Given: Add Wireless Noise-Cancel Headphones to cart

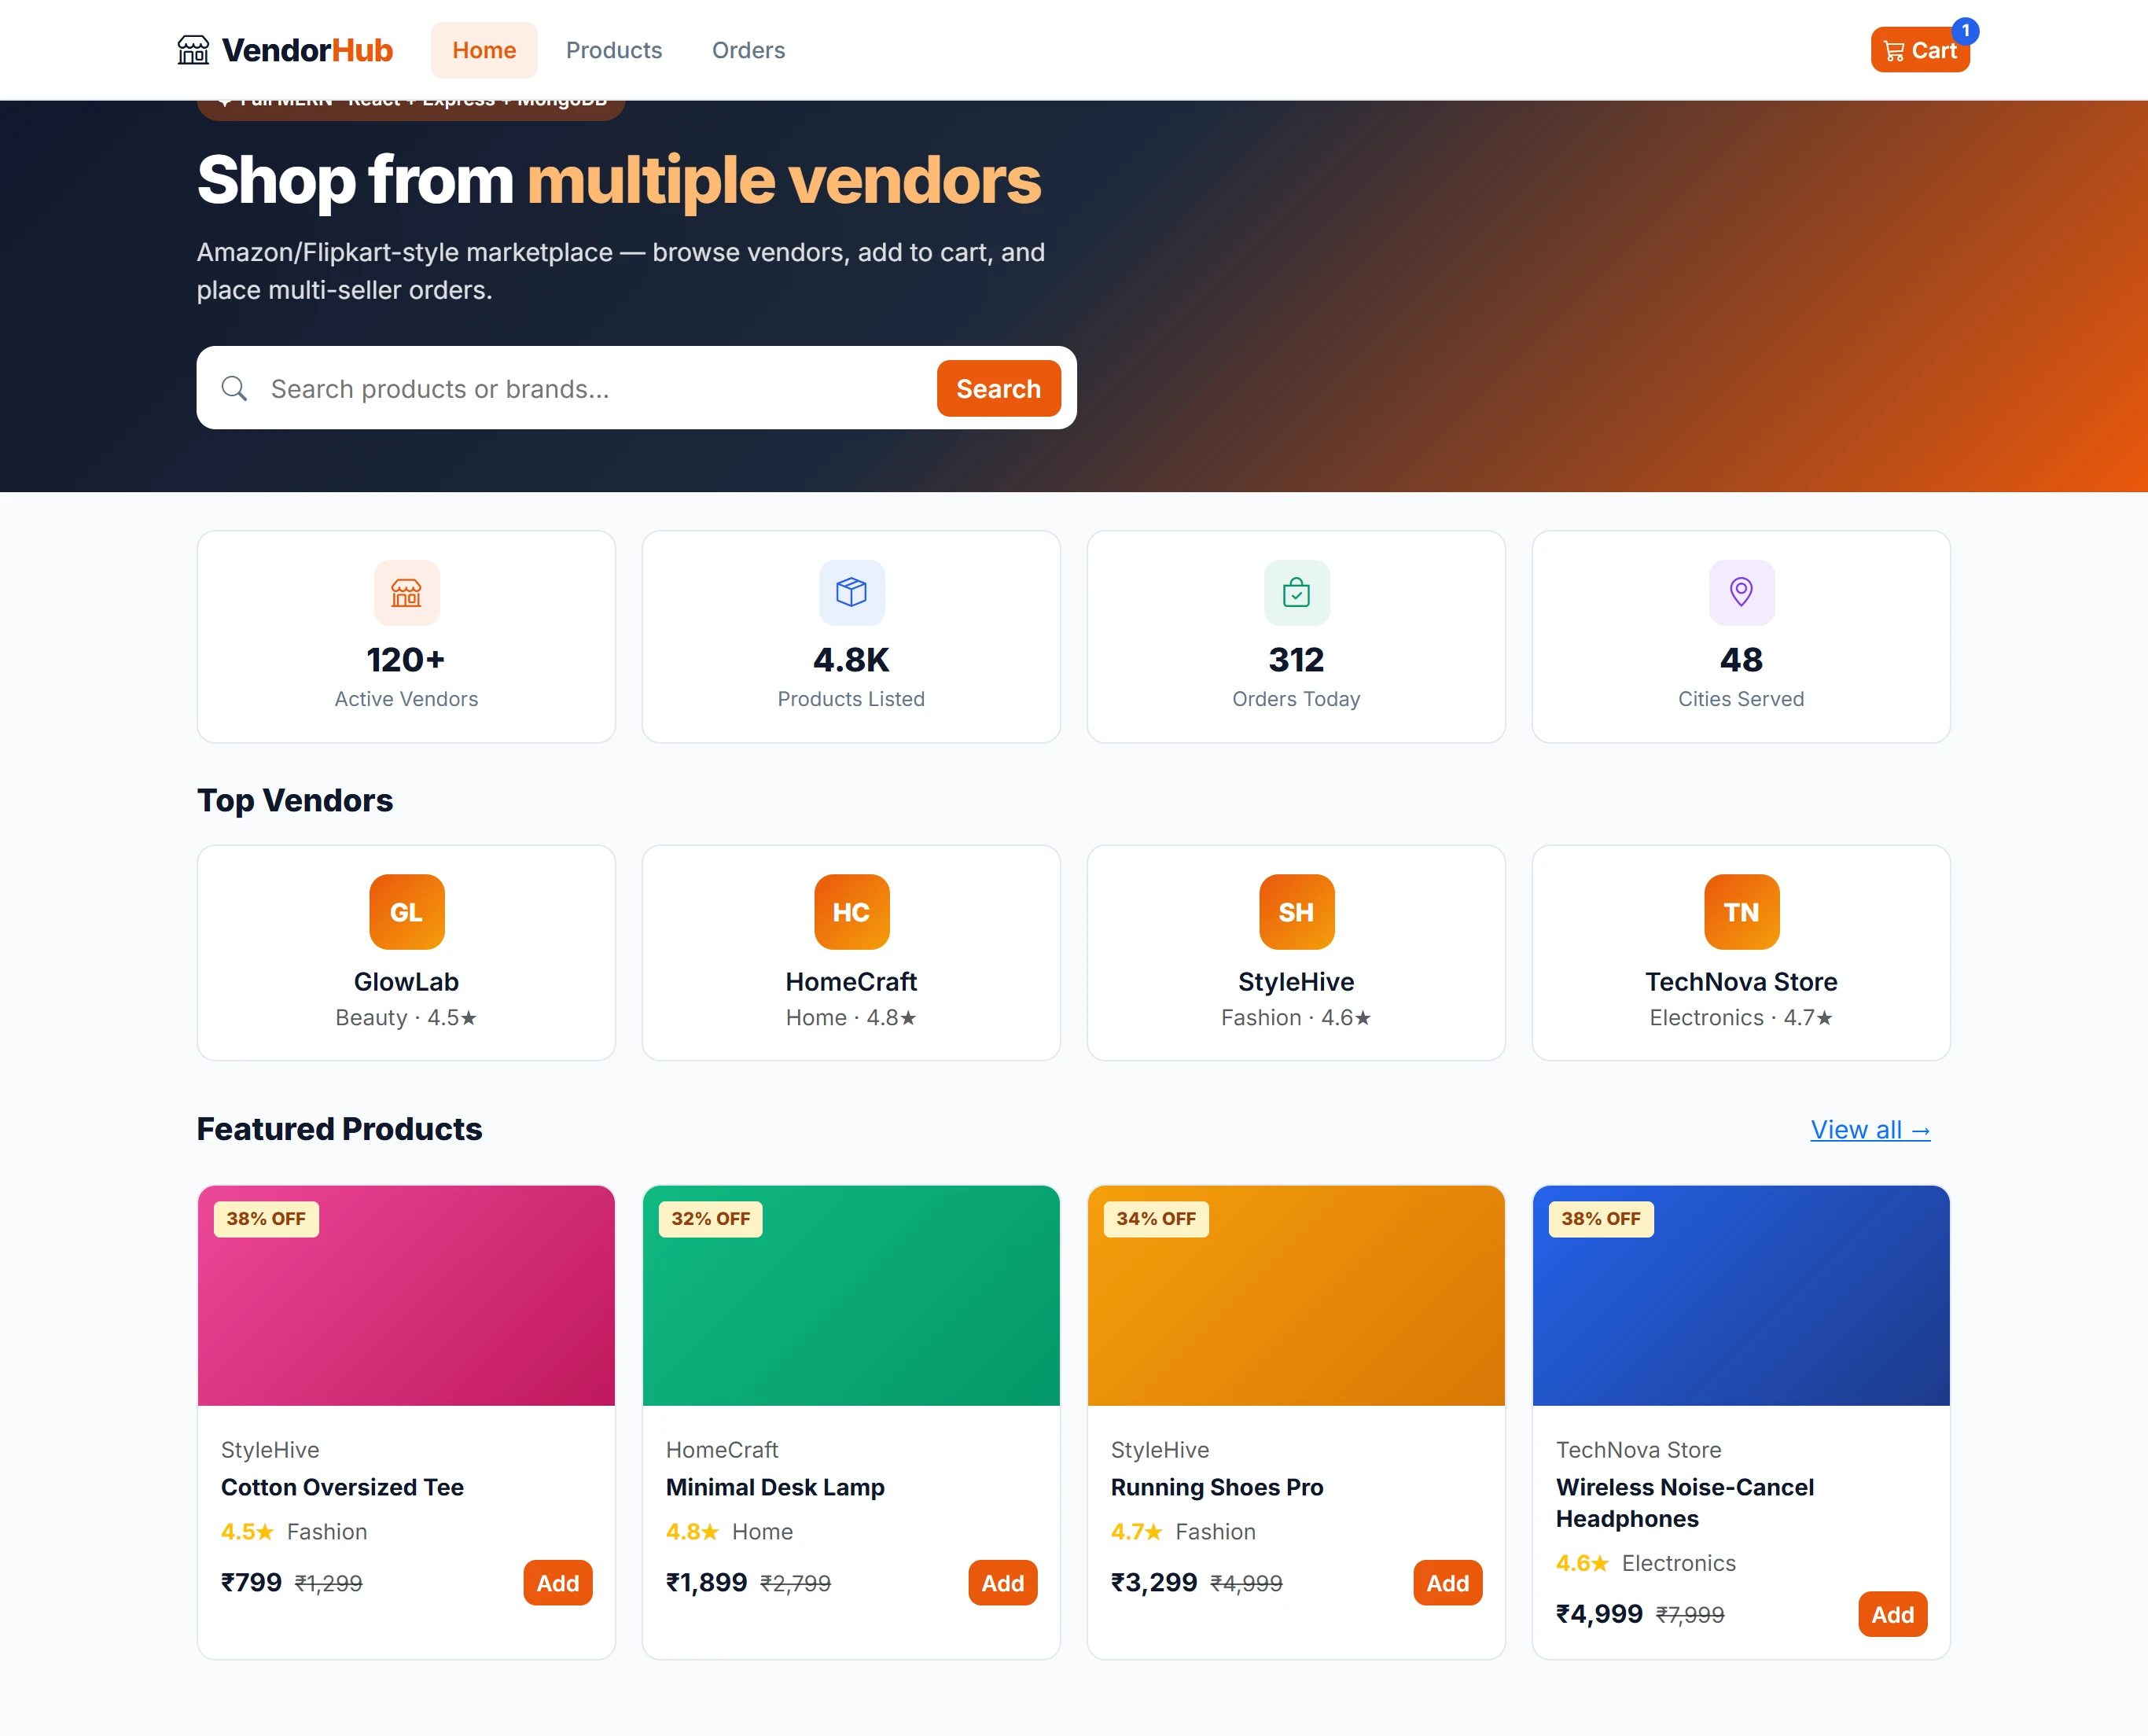Looking at the screenshot, I should coord(1893,1614).
